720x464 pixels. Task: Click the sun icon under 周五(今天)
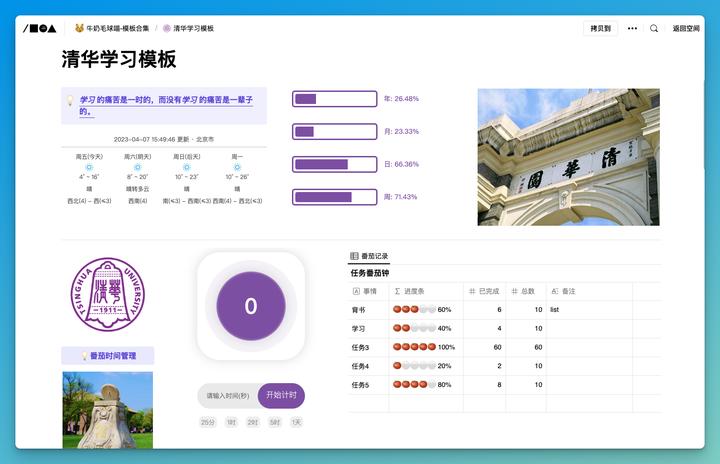(89, 167)
